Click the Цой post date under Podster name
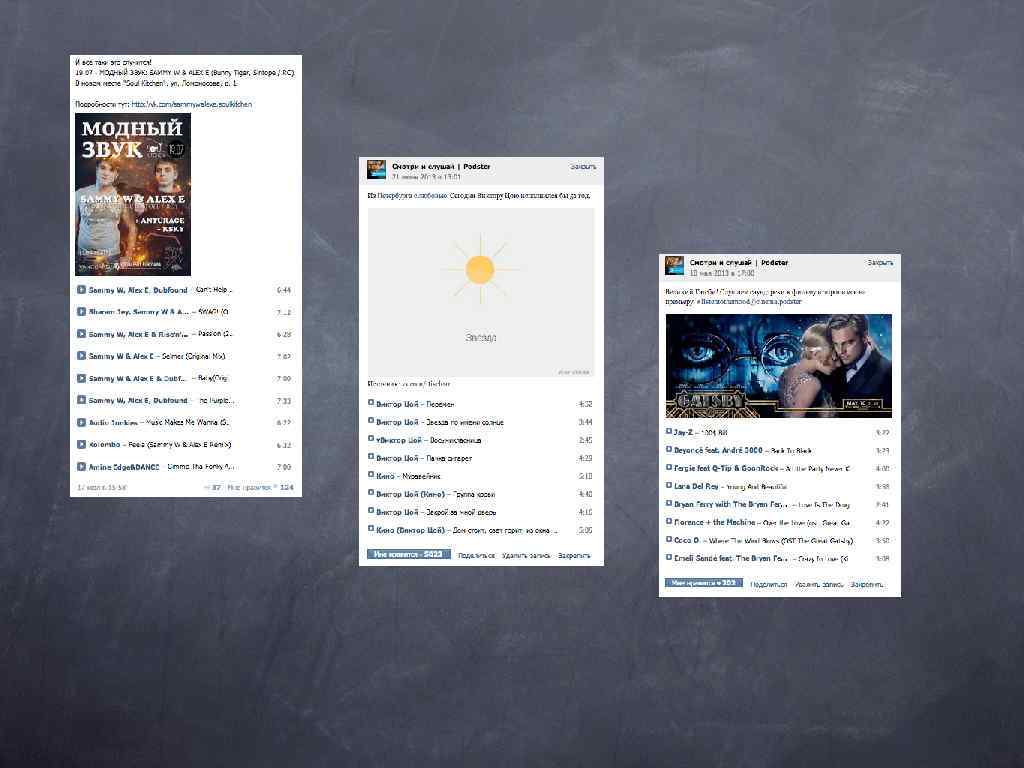Image resolution: width=1024 pixels, height=768 pixels. pos(426,177)
